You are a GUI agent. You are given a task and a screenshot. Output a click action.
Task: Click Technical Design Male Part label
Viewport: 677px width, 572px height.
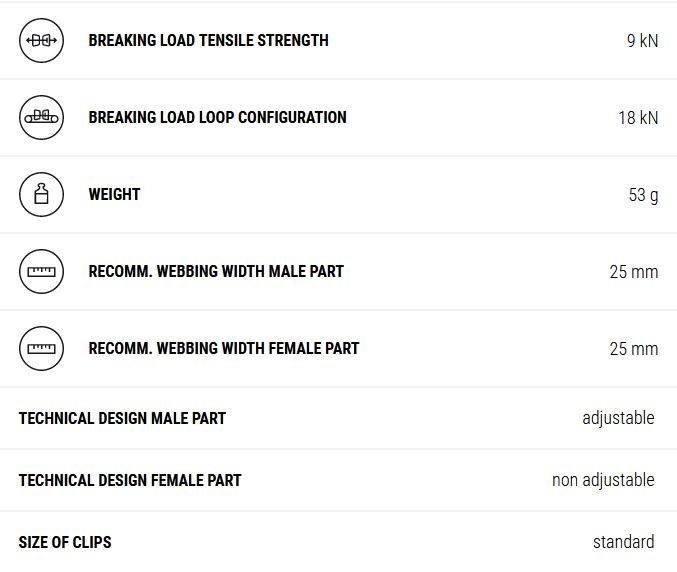122,418
